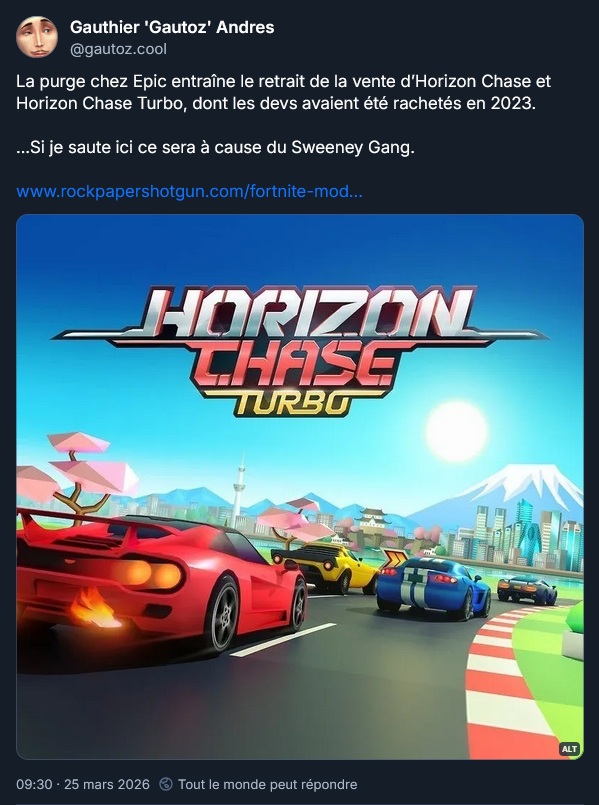Click the 09:30 · 25 mars 2026 timestamp
This screenshot has height=805, width=599.
tap(83, 784)
